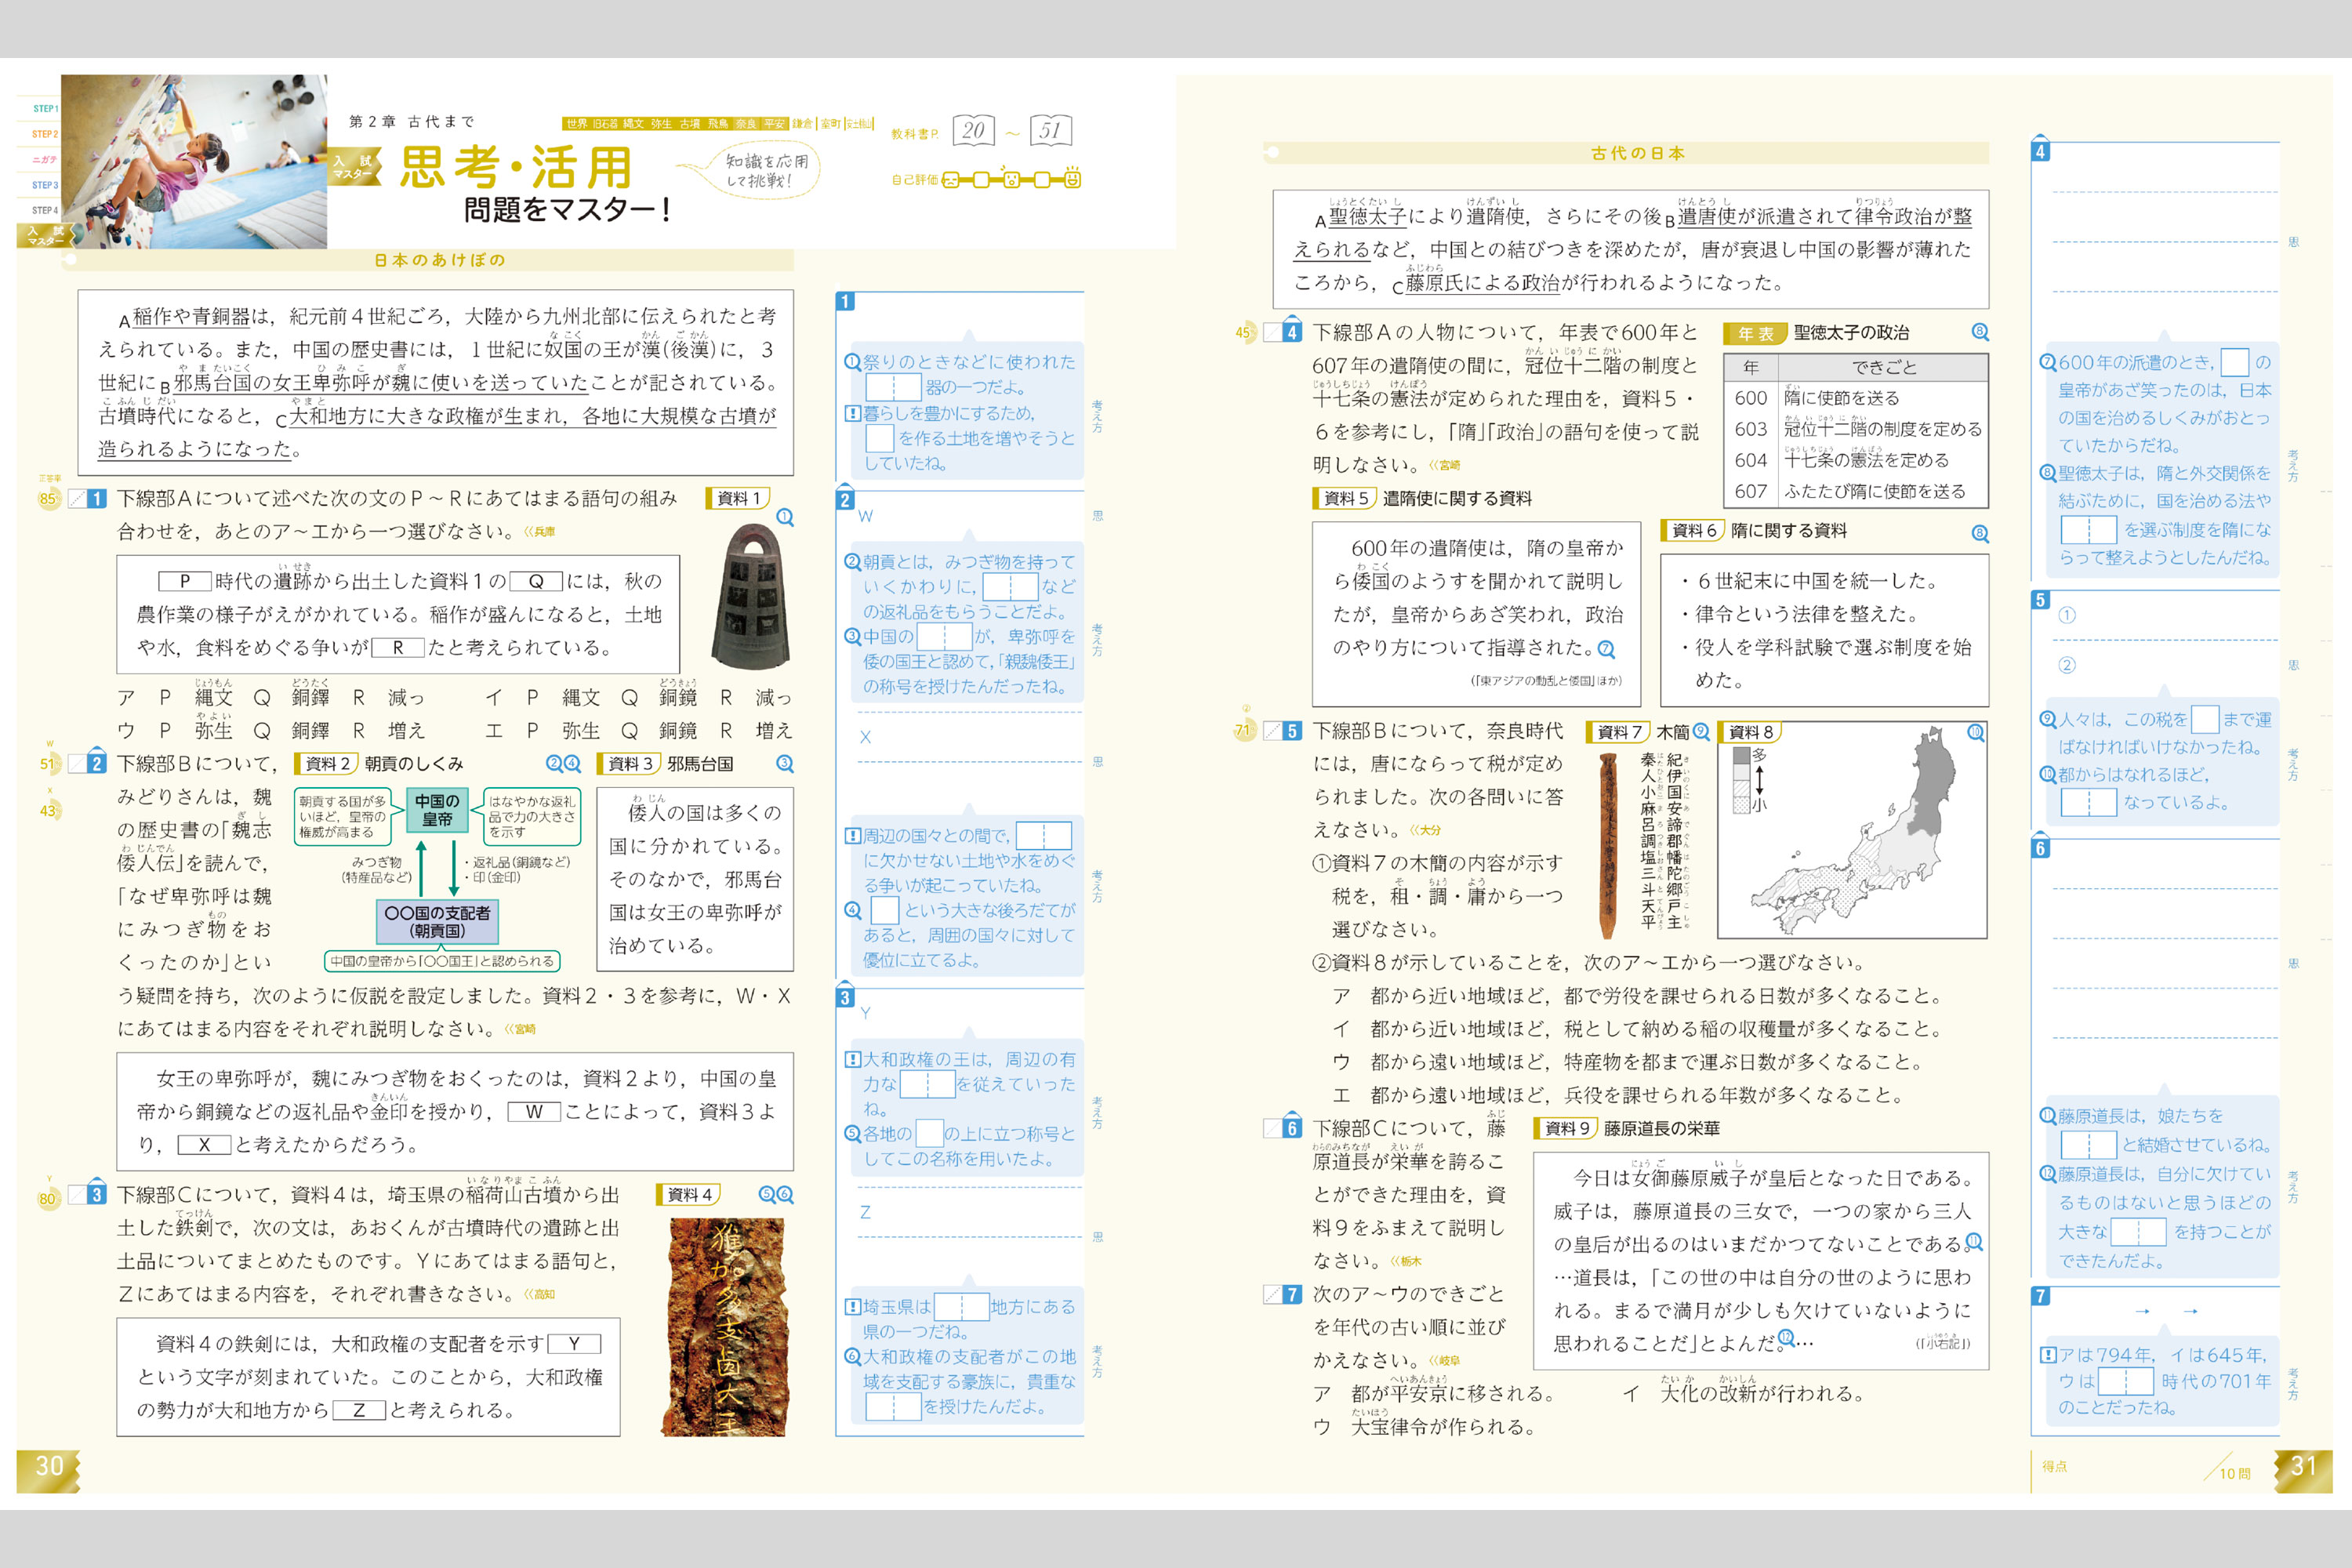2352x1568 pixels.
Task: Click the open-book page icon showing 20
Action: tap(973, 130)
